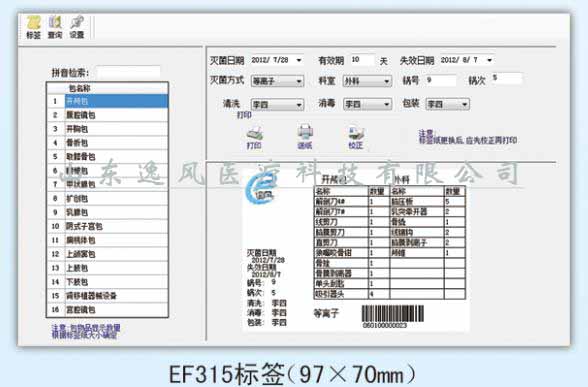Select row 10 in the package list
This screenshot has height=387, width=588.
point(108,226)
